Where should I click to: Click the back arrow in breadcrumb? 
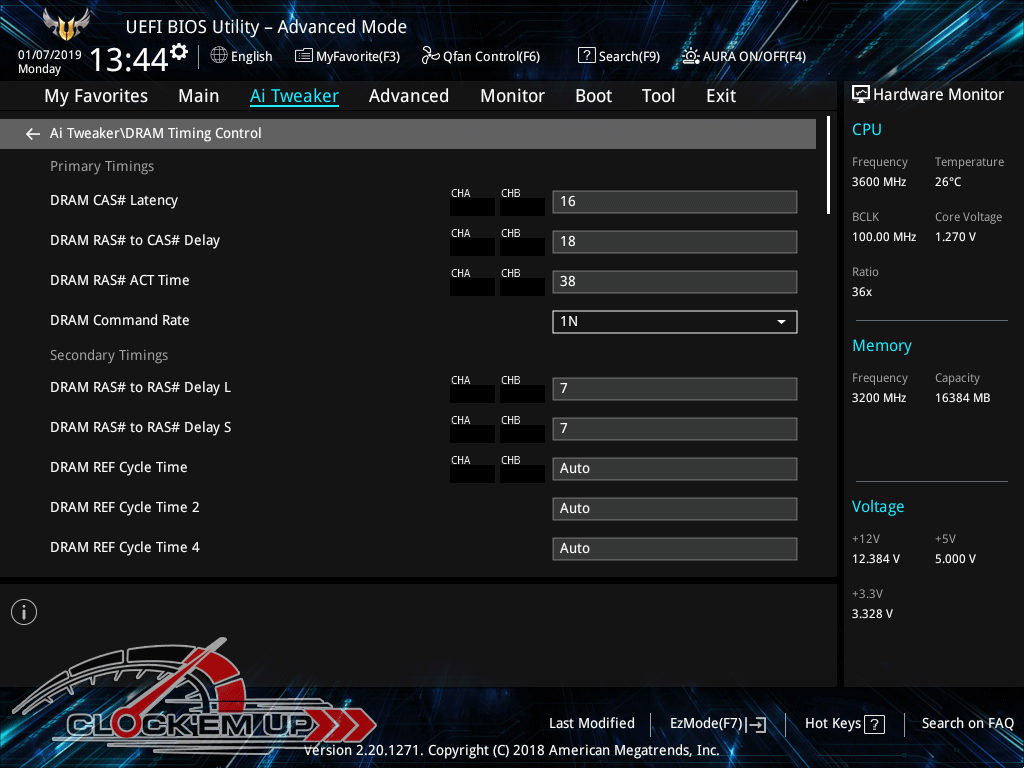coord(33,134)
